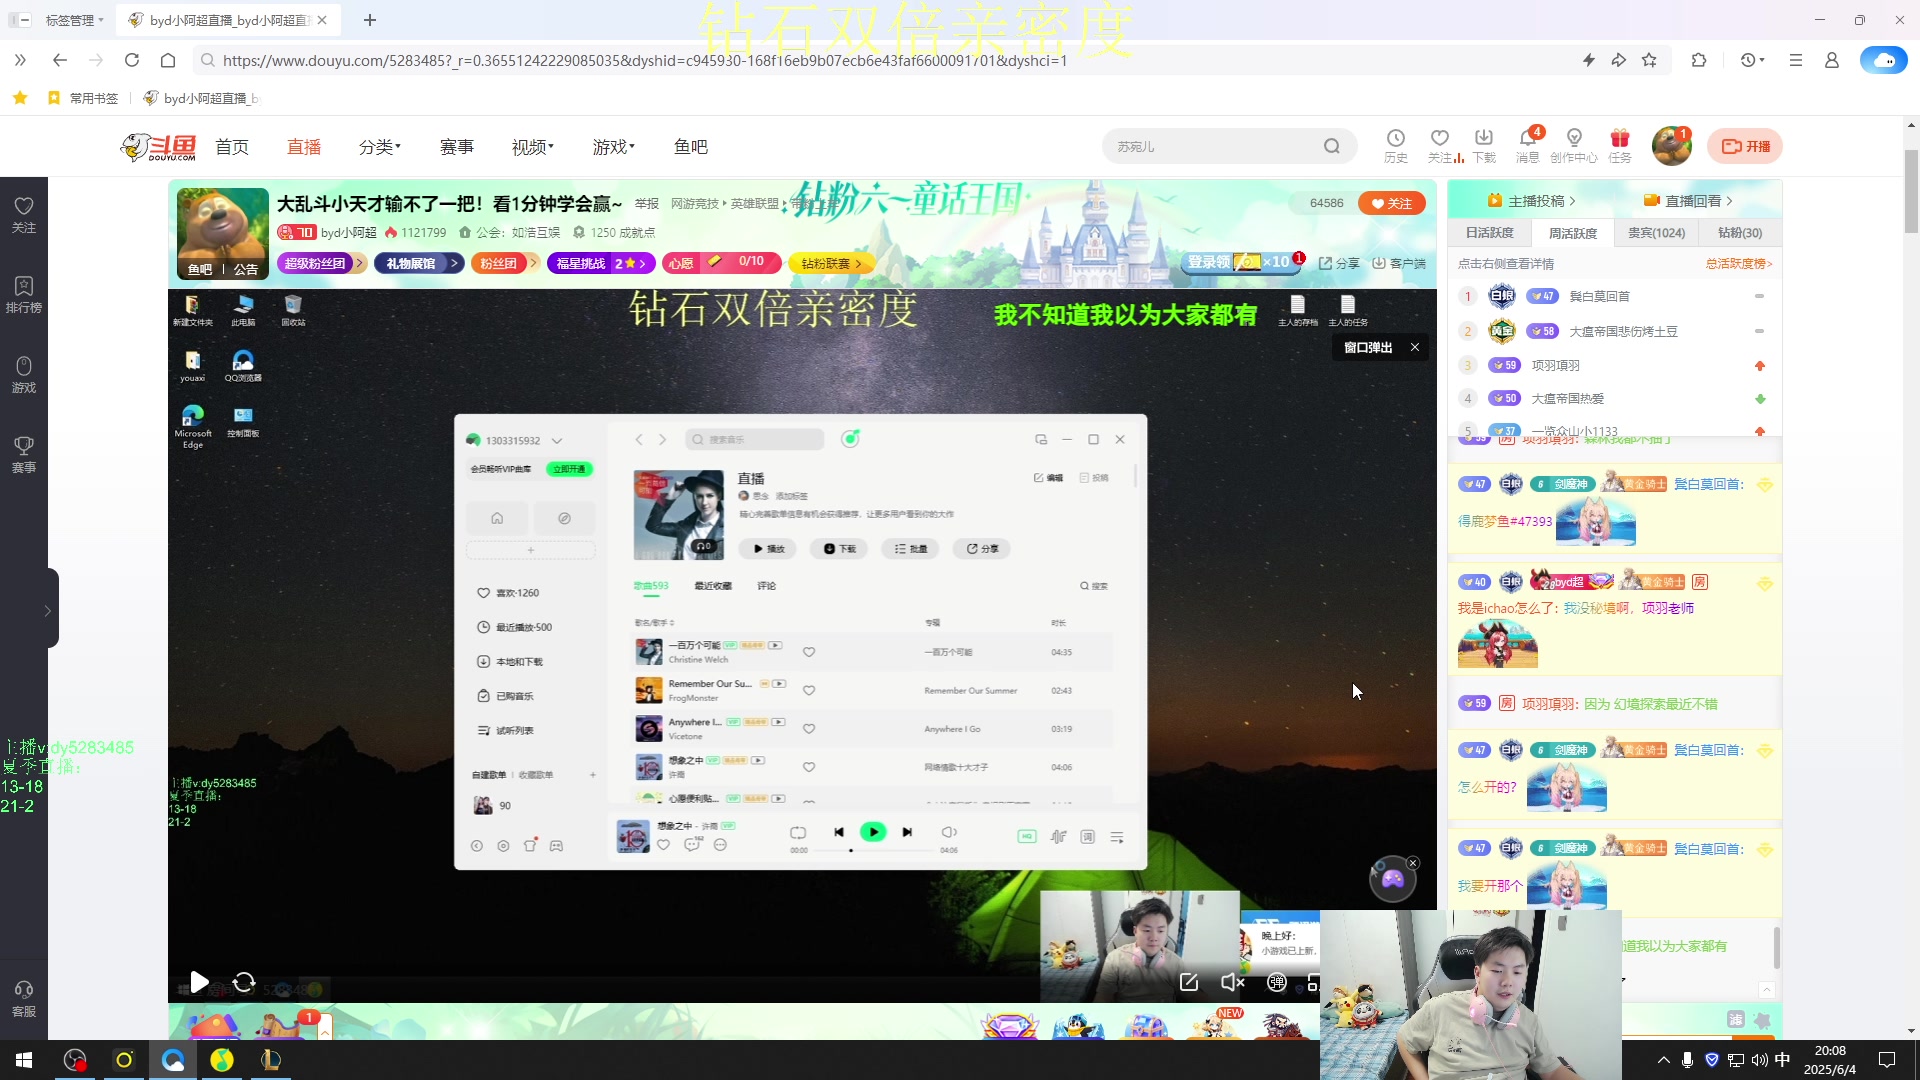Toggle the 词 lyrics button in music player
This screenshot has width=1920, height=1080.
[x=1088, y=836]
